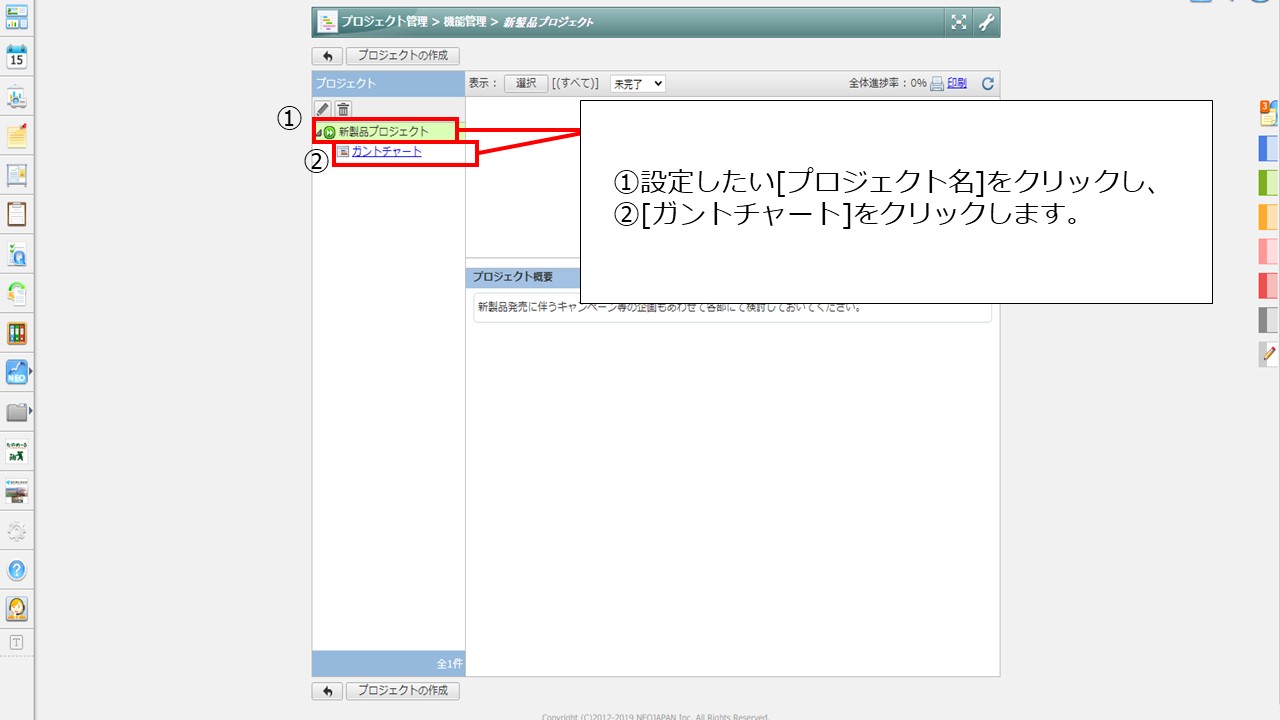Open the blue NEO icon in sidebar

coord(17,372)
